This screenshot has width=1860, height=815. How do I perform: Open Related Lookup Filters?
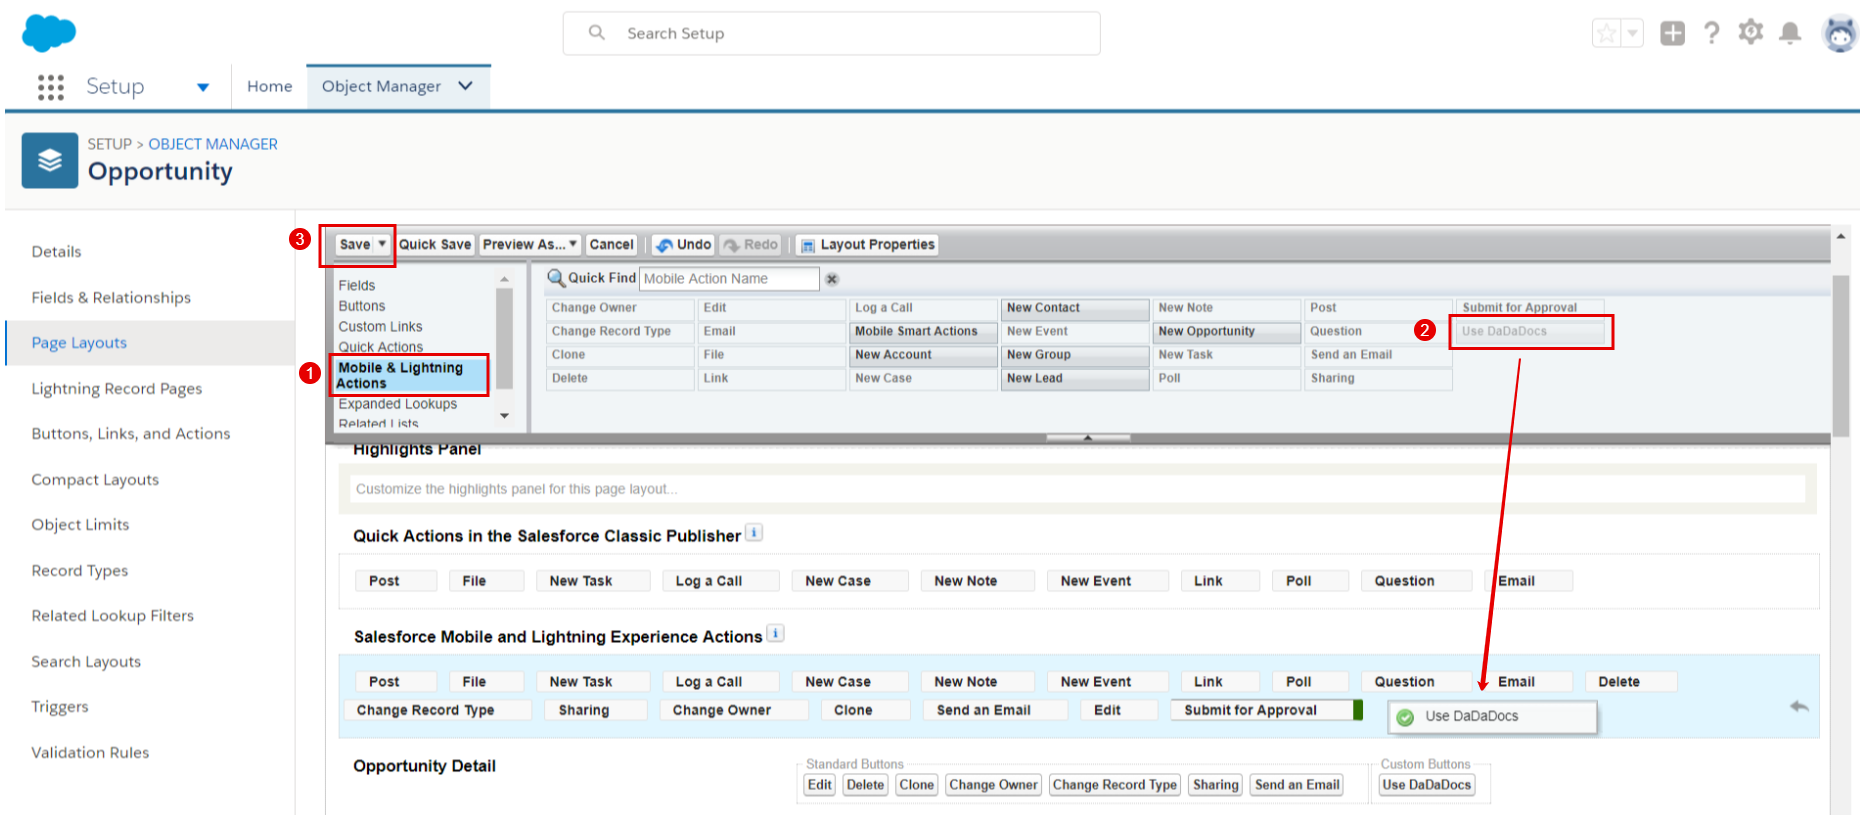(x=113, y=616)
